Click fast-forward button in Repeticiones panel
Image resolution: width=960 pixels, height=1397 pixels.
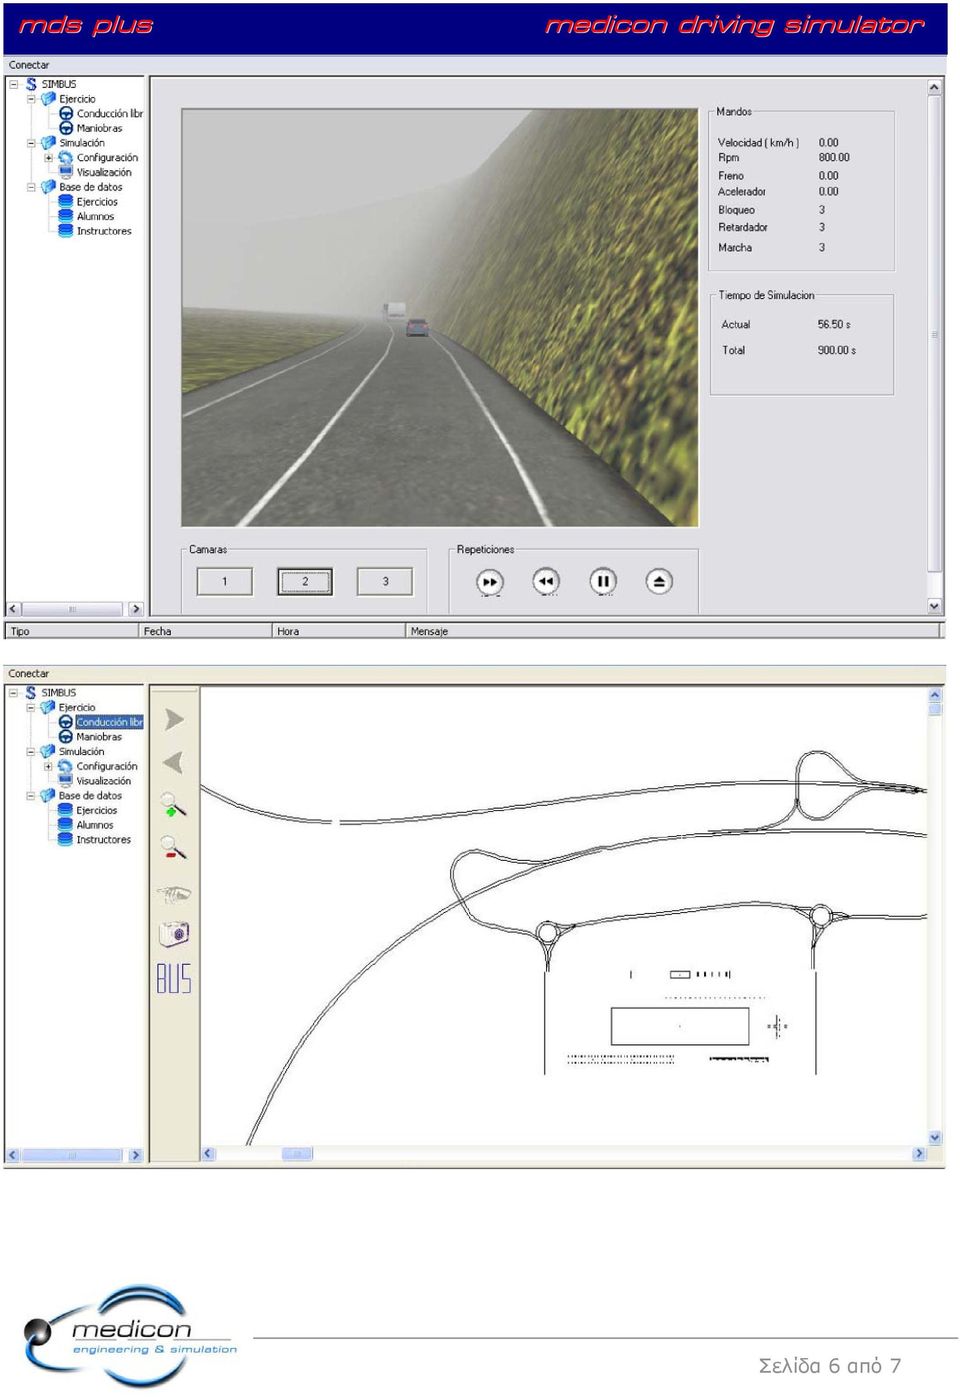489,581
